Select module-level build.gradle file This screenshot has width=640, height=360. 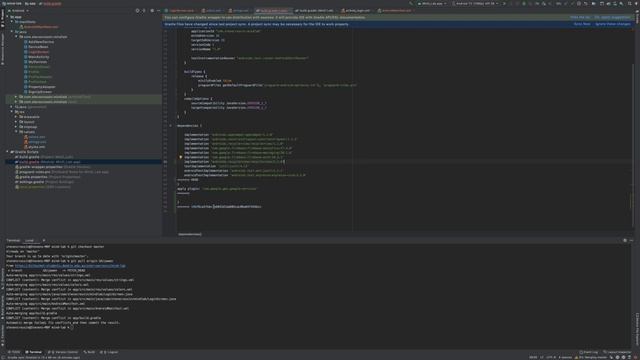[47, 162]
